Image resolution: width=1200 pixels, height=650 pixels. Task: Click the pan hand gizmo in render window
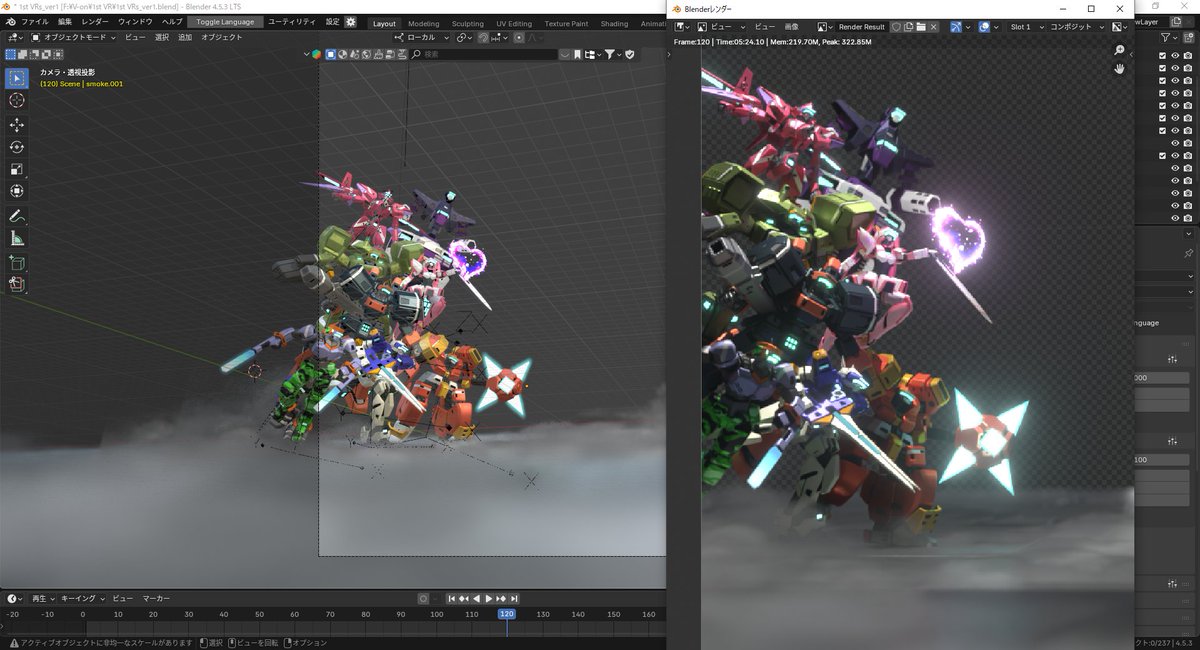tap(1120, 68)
